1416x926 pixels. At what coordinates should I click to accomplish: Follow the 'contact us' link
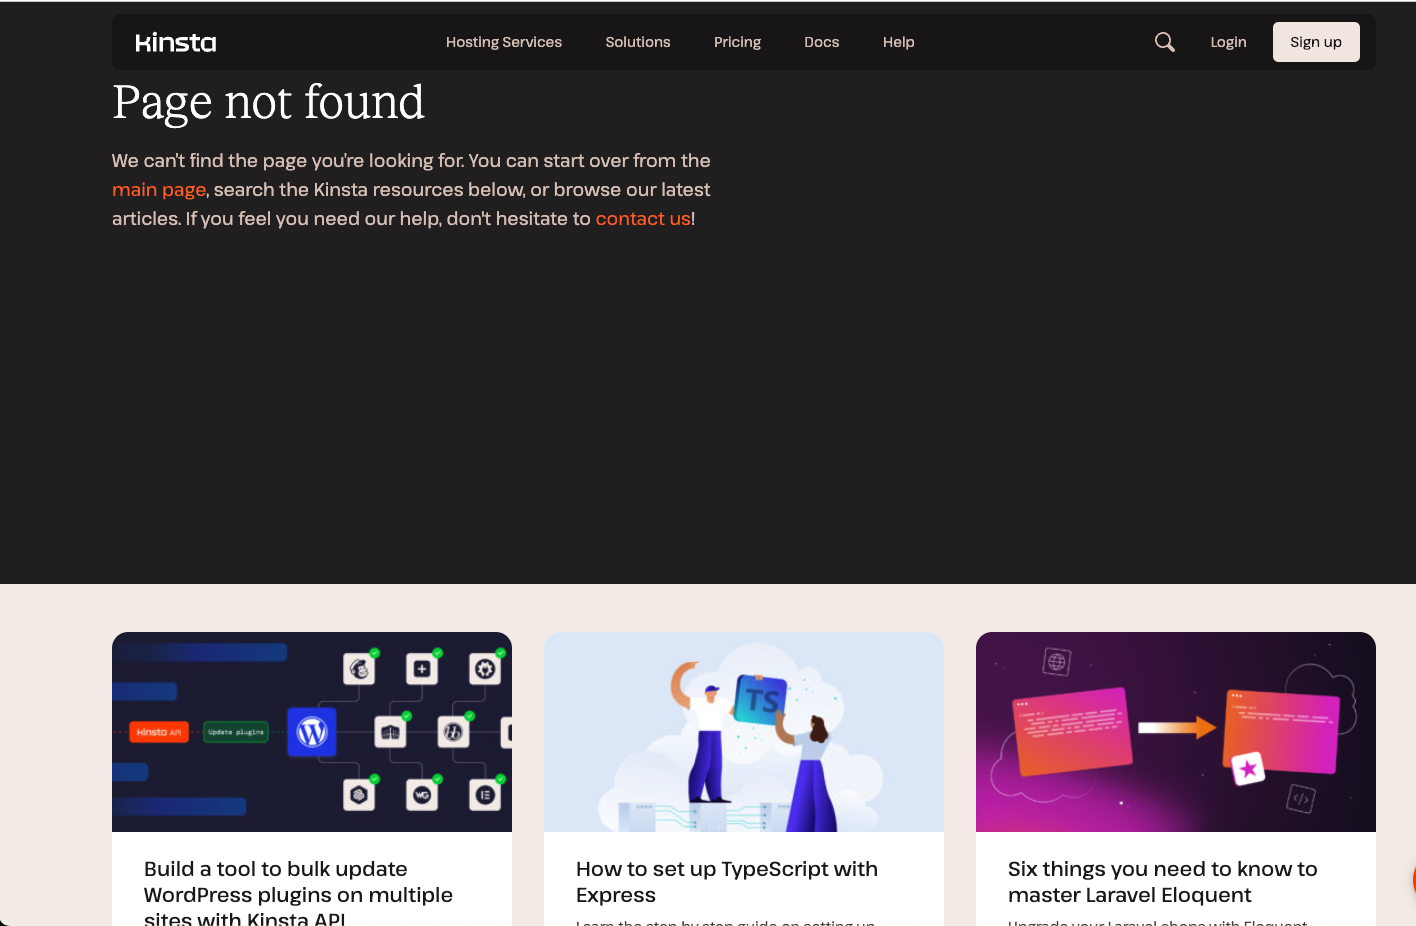(x=643, y=219)
